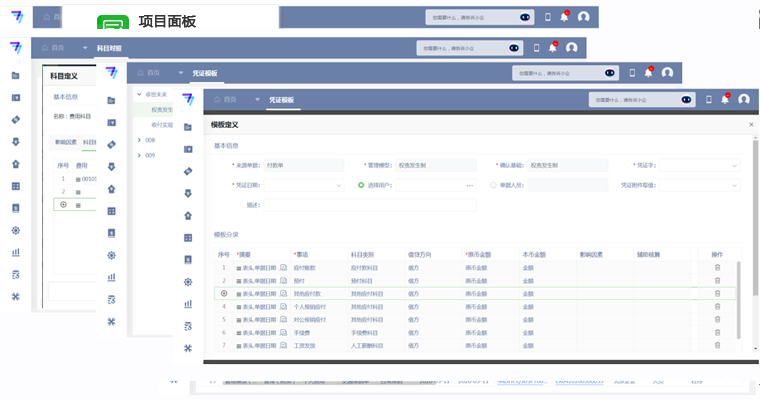Expand the 008 tree node
This screenshot has height=400, width=760.
click(139, 140)
